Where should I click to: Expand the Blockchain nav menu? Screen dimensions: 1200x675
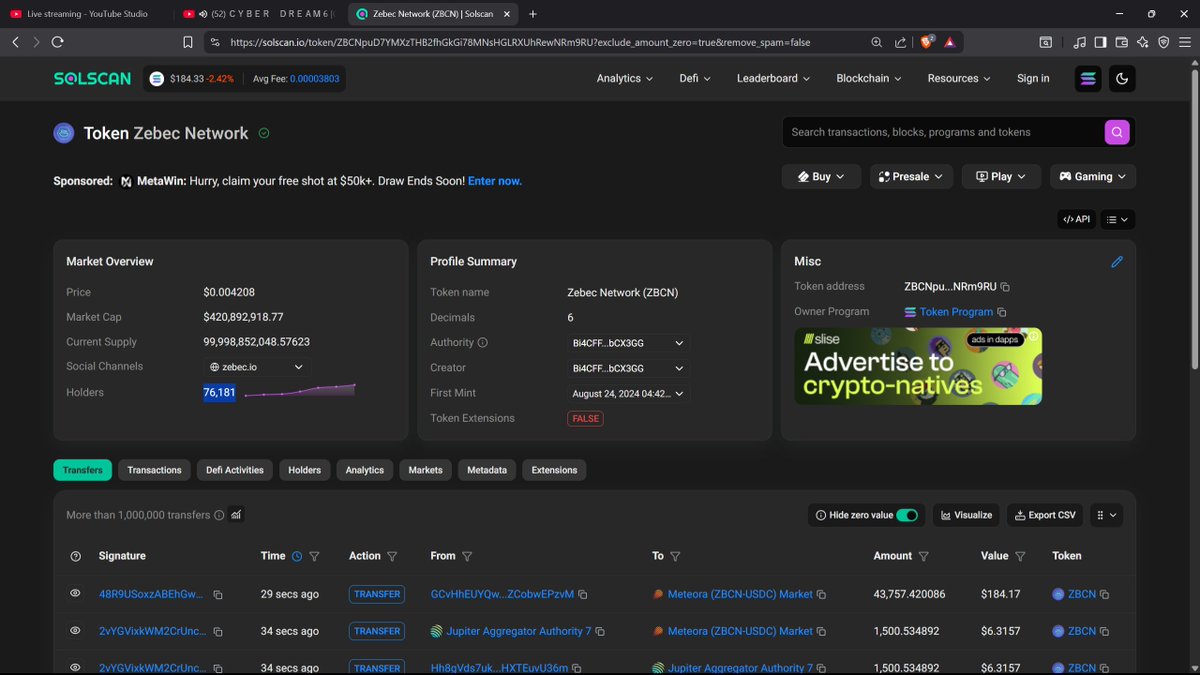click(869, 78)
